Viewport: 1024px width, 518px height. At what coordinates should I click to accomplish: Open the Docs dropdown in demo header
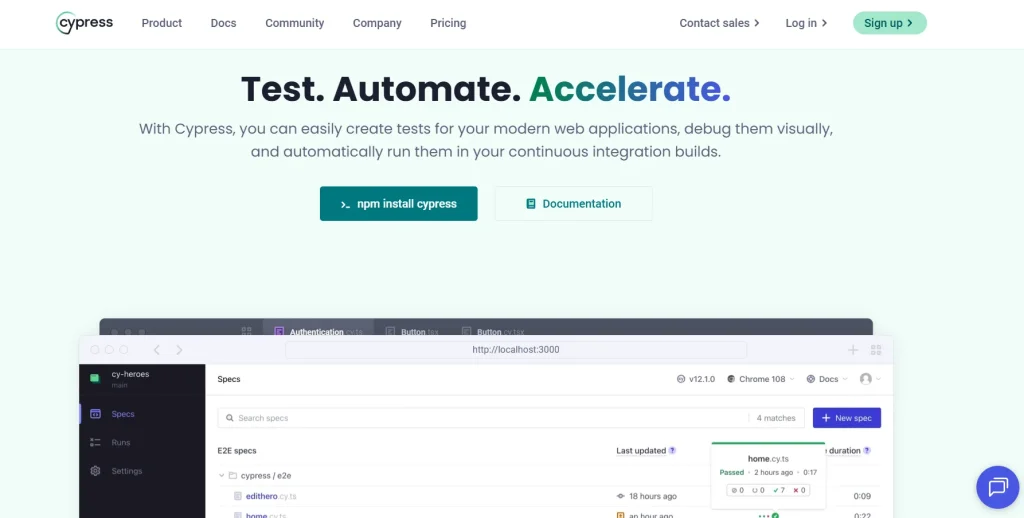(x=827, y=379)
